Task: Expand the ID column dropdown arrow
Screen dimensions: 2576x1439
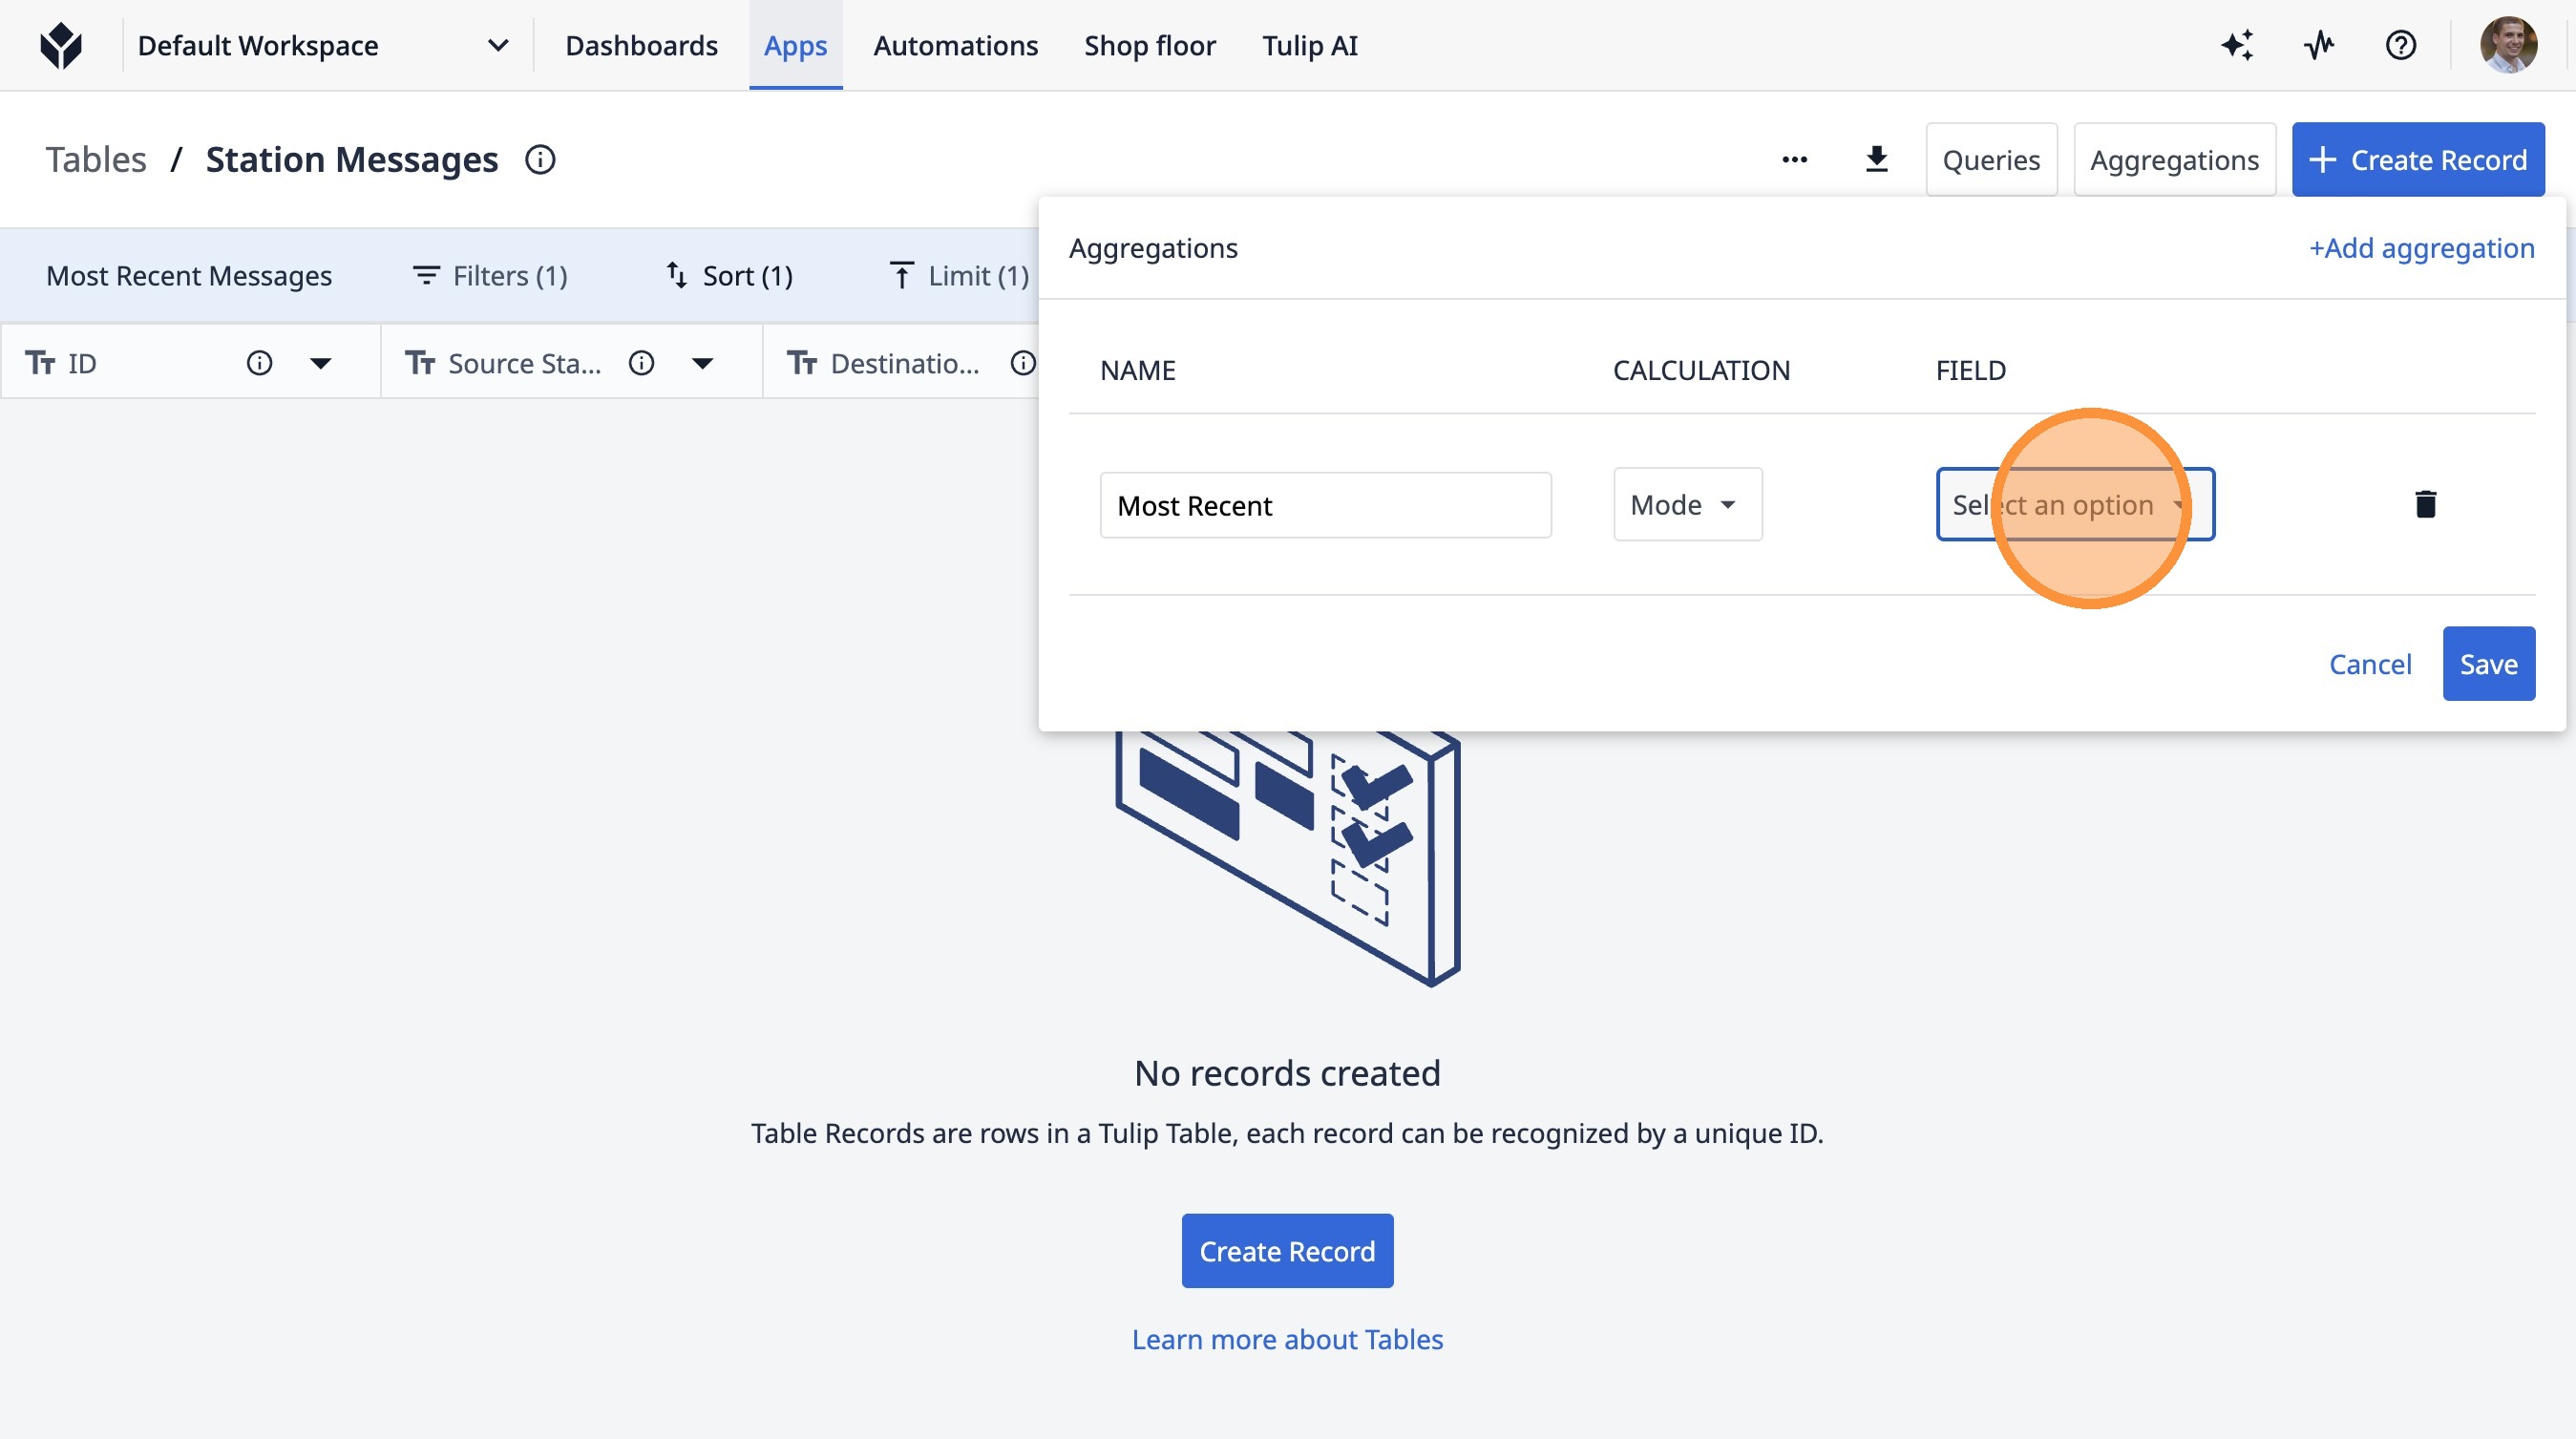Action: tap(320, 363)
